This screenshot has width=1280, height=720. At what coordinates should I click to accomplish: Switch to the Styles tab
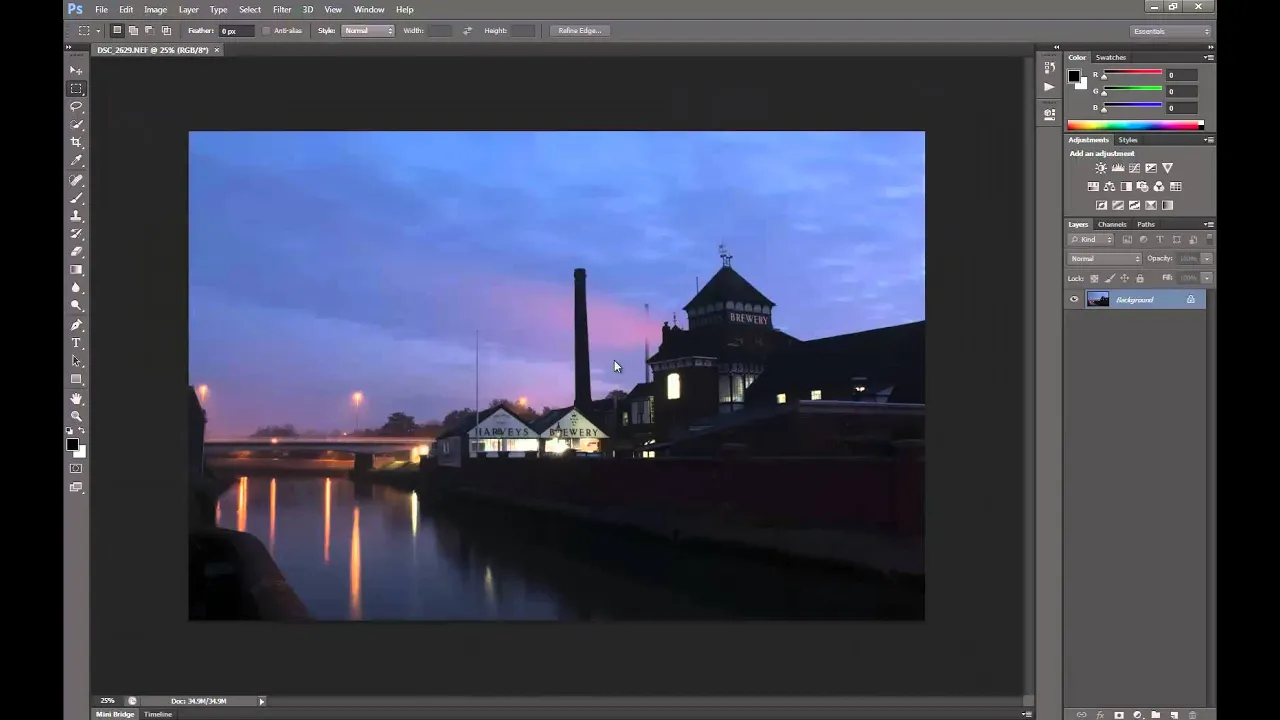pyautogui.click(x=1128, y=140)
